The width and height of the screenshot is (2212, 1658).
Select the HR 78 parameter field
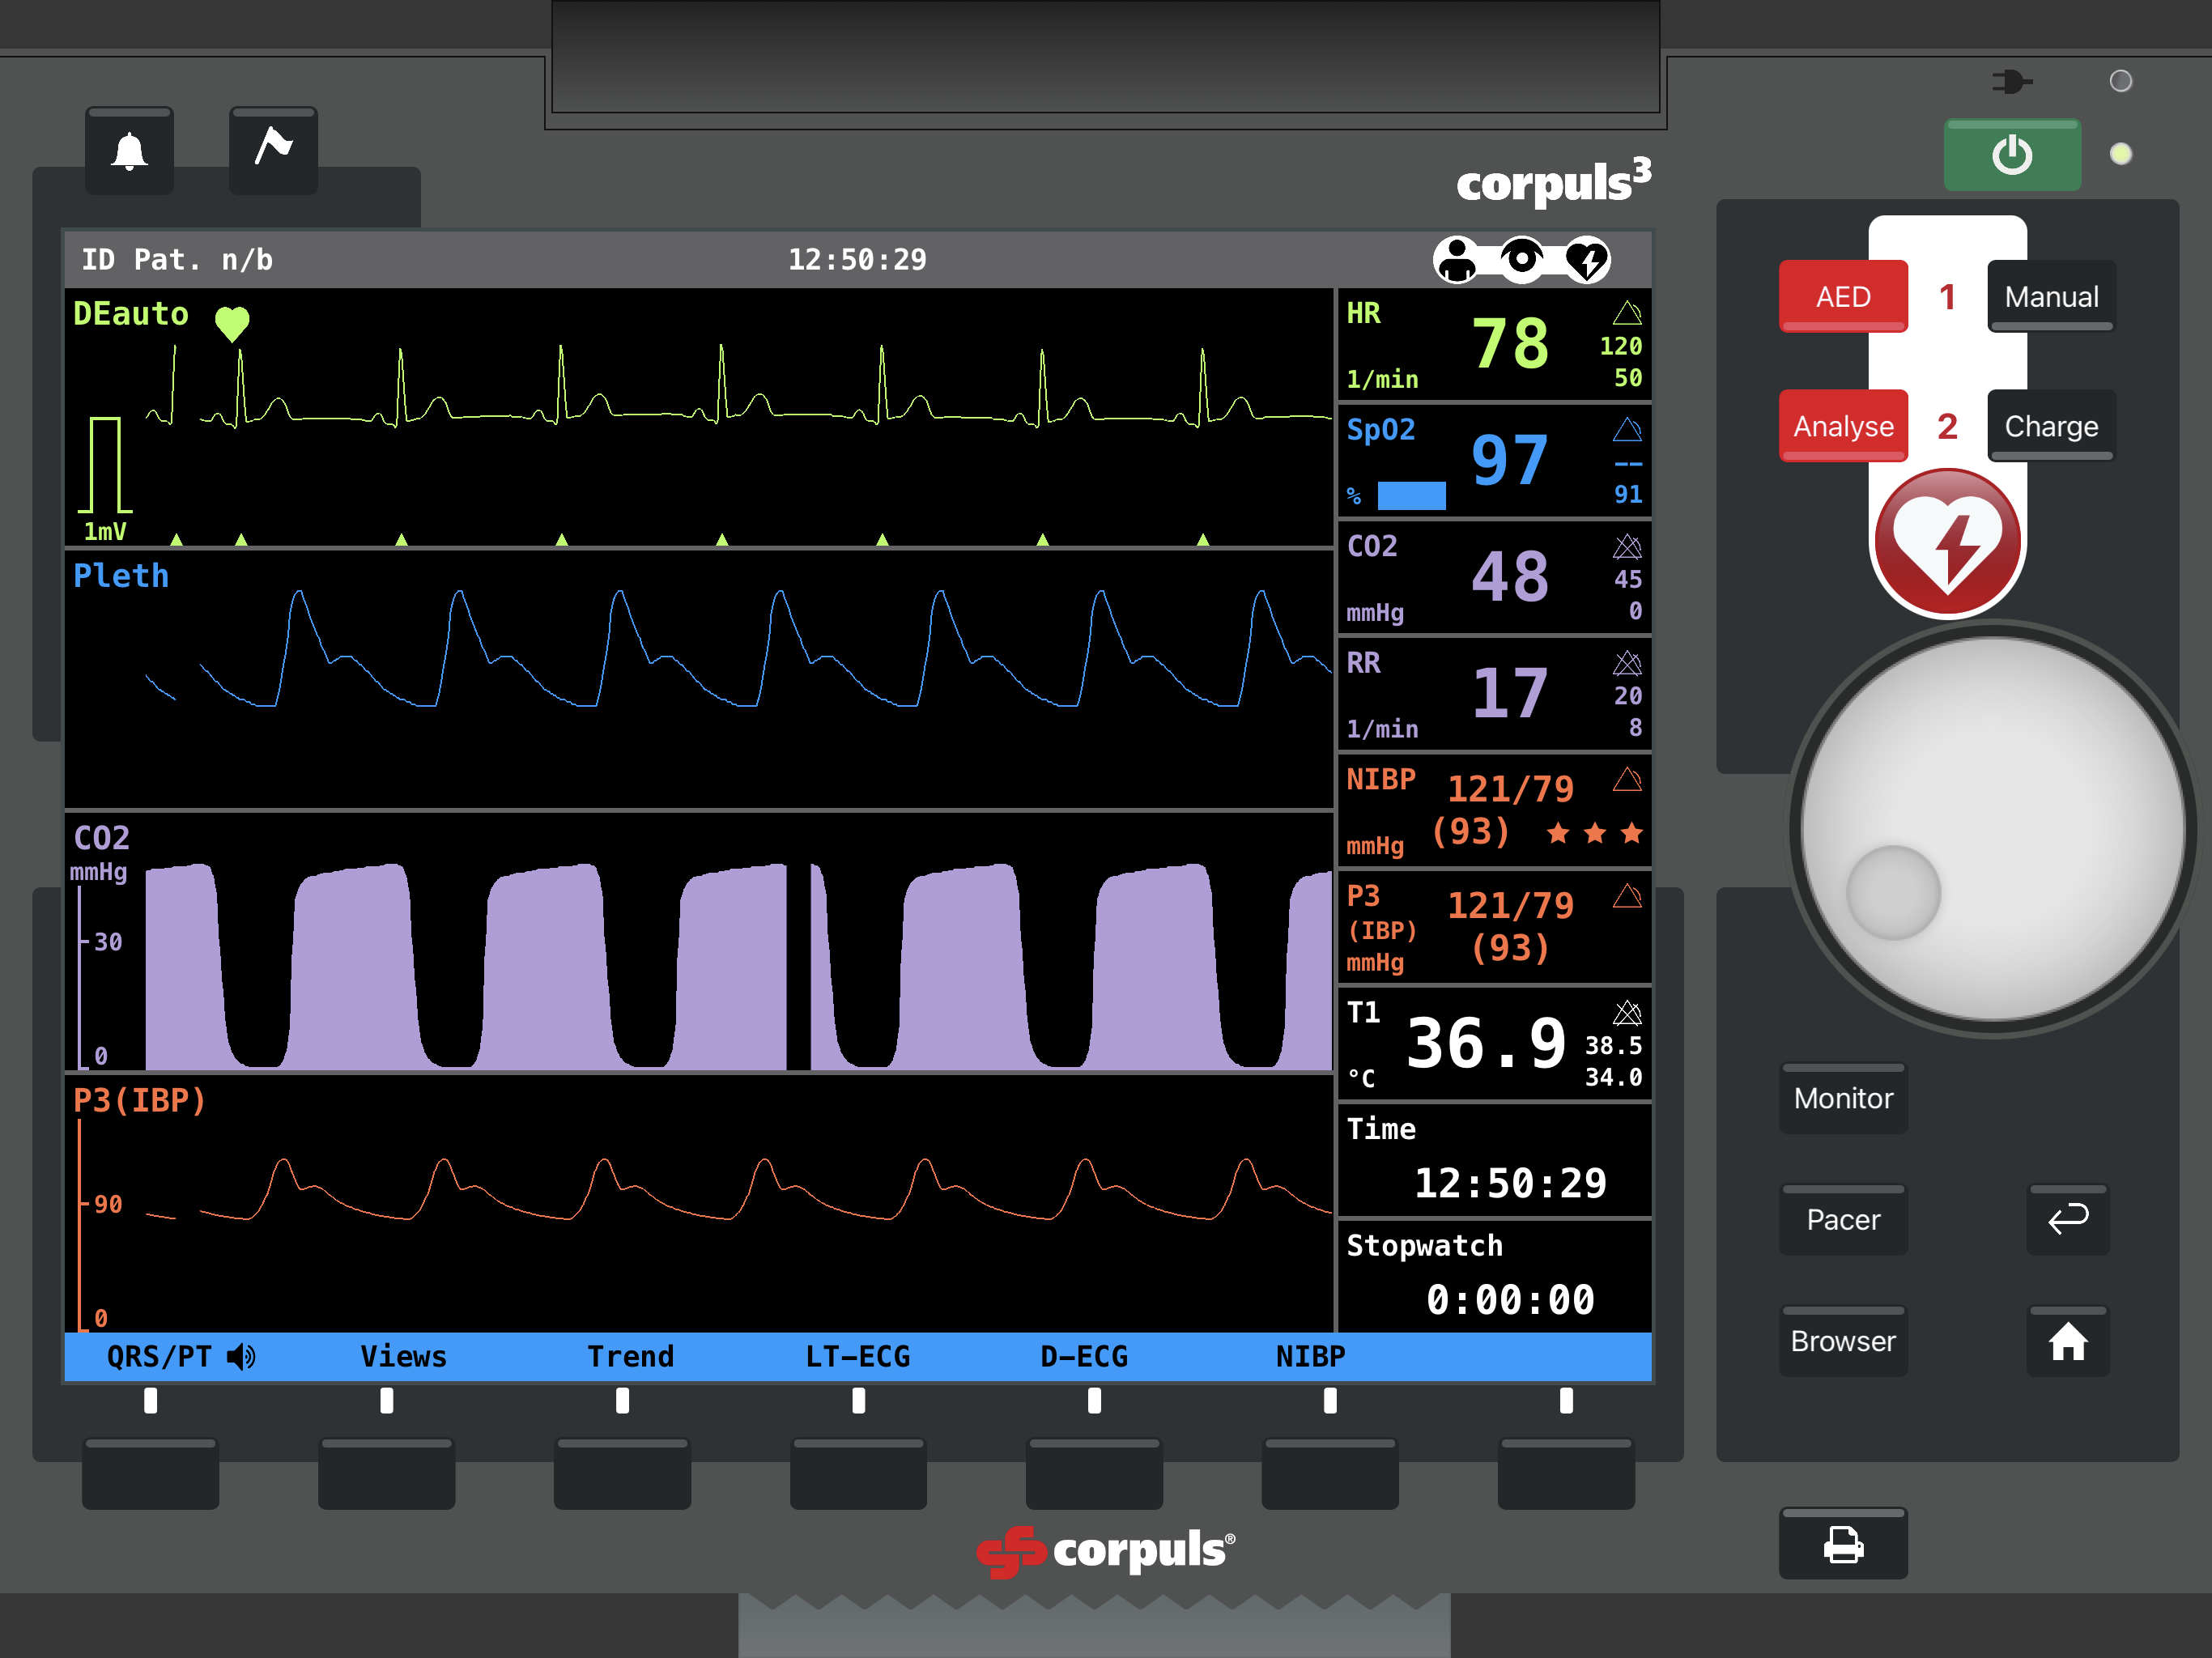point(1494,345)
